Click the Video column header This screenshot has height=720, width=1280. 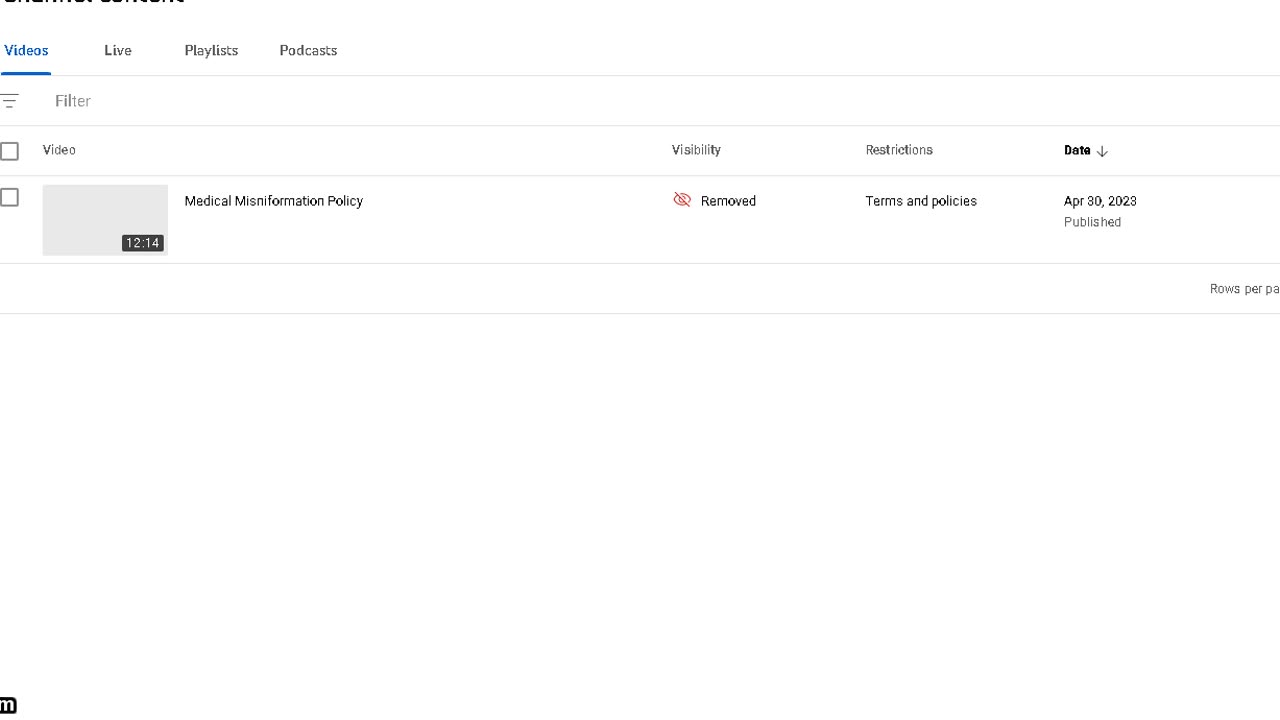59,150
